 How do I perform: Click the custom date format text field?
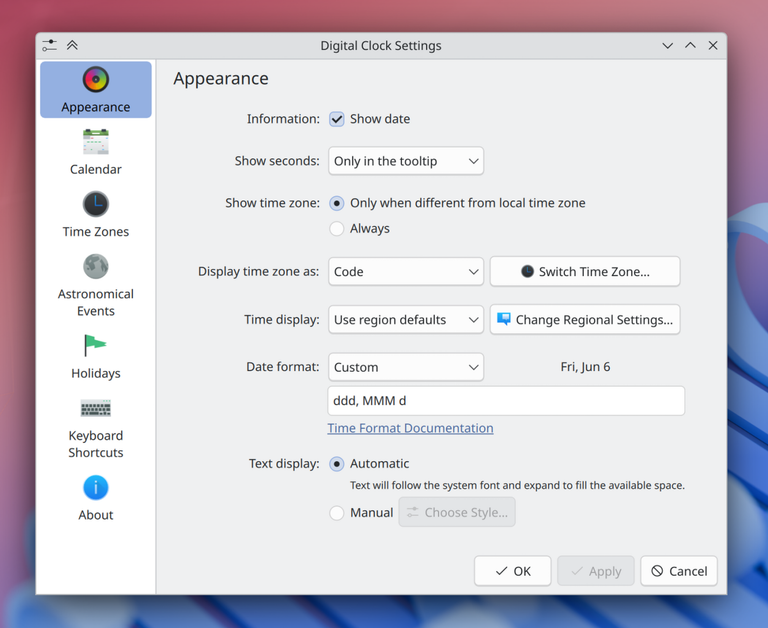tap(506, 401)
